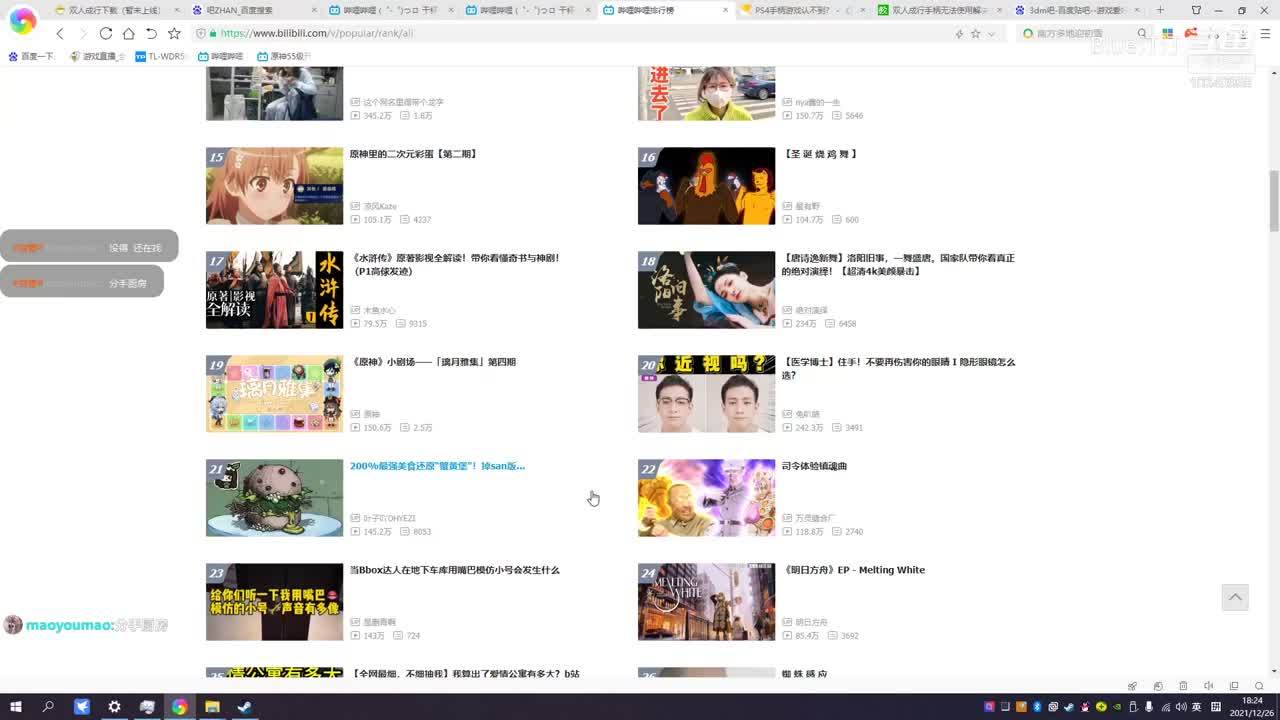
Task: Open the 当Bbox达人在地下车库 video title
Action: 454,570
